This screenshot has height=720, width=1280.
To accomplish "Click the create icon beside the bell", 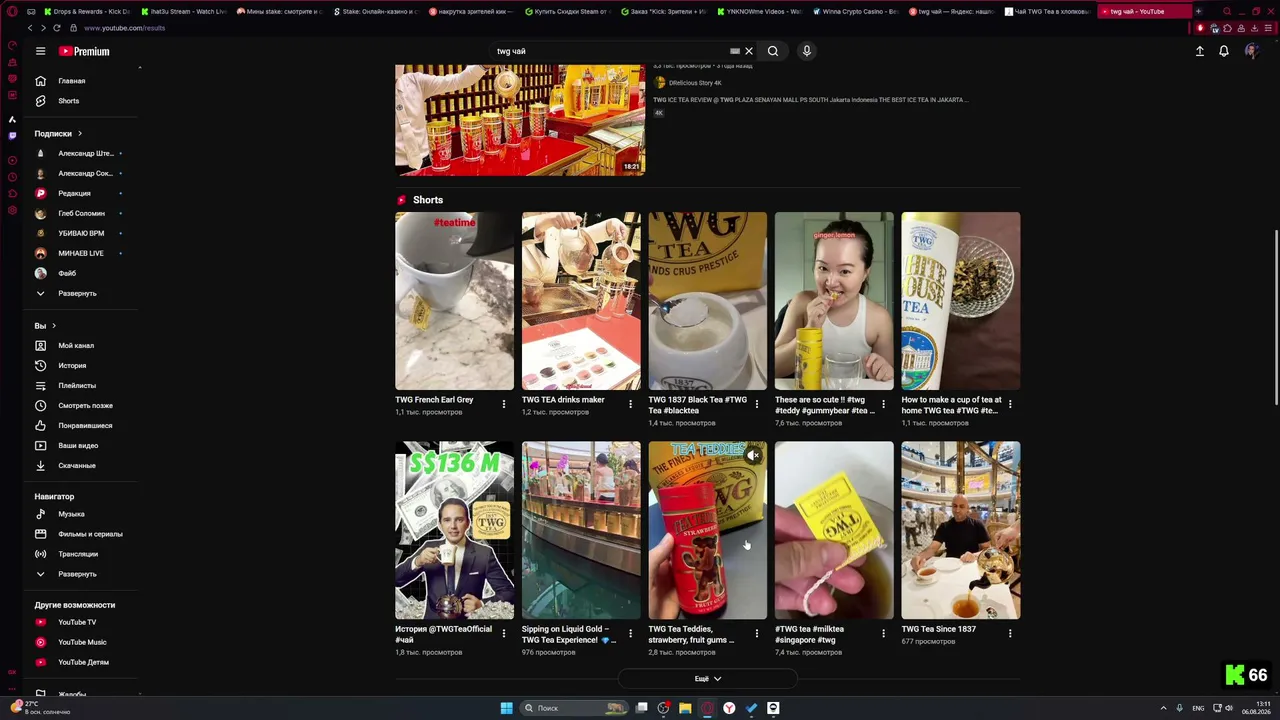I will pyautogui.click(x=1199, y=51).
